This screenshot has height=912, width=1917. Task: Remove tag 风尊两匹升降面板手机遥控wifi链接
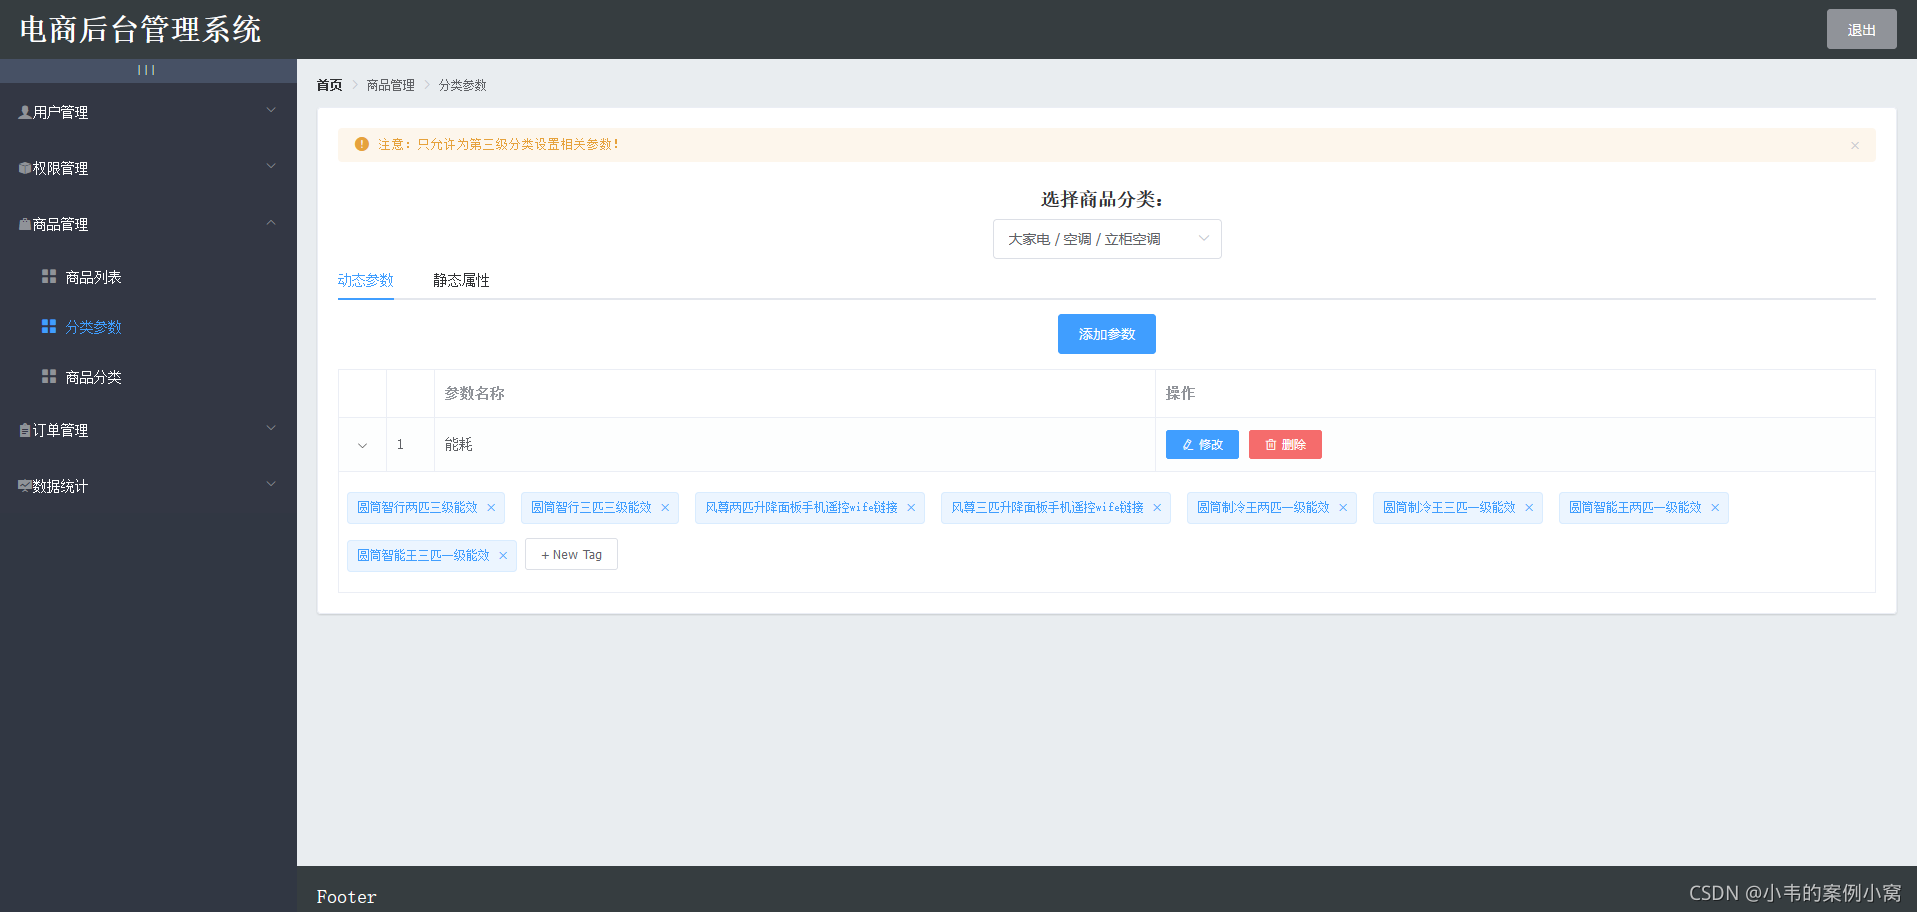[x=911, y=508]
